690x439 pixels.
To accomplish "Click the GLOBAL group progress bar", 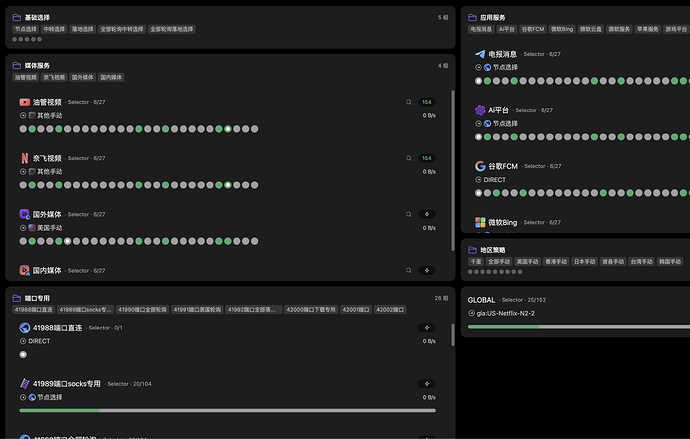I will click(579, 327).
